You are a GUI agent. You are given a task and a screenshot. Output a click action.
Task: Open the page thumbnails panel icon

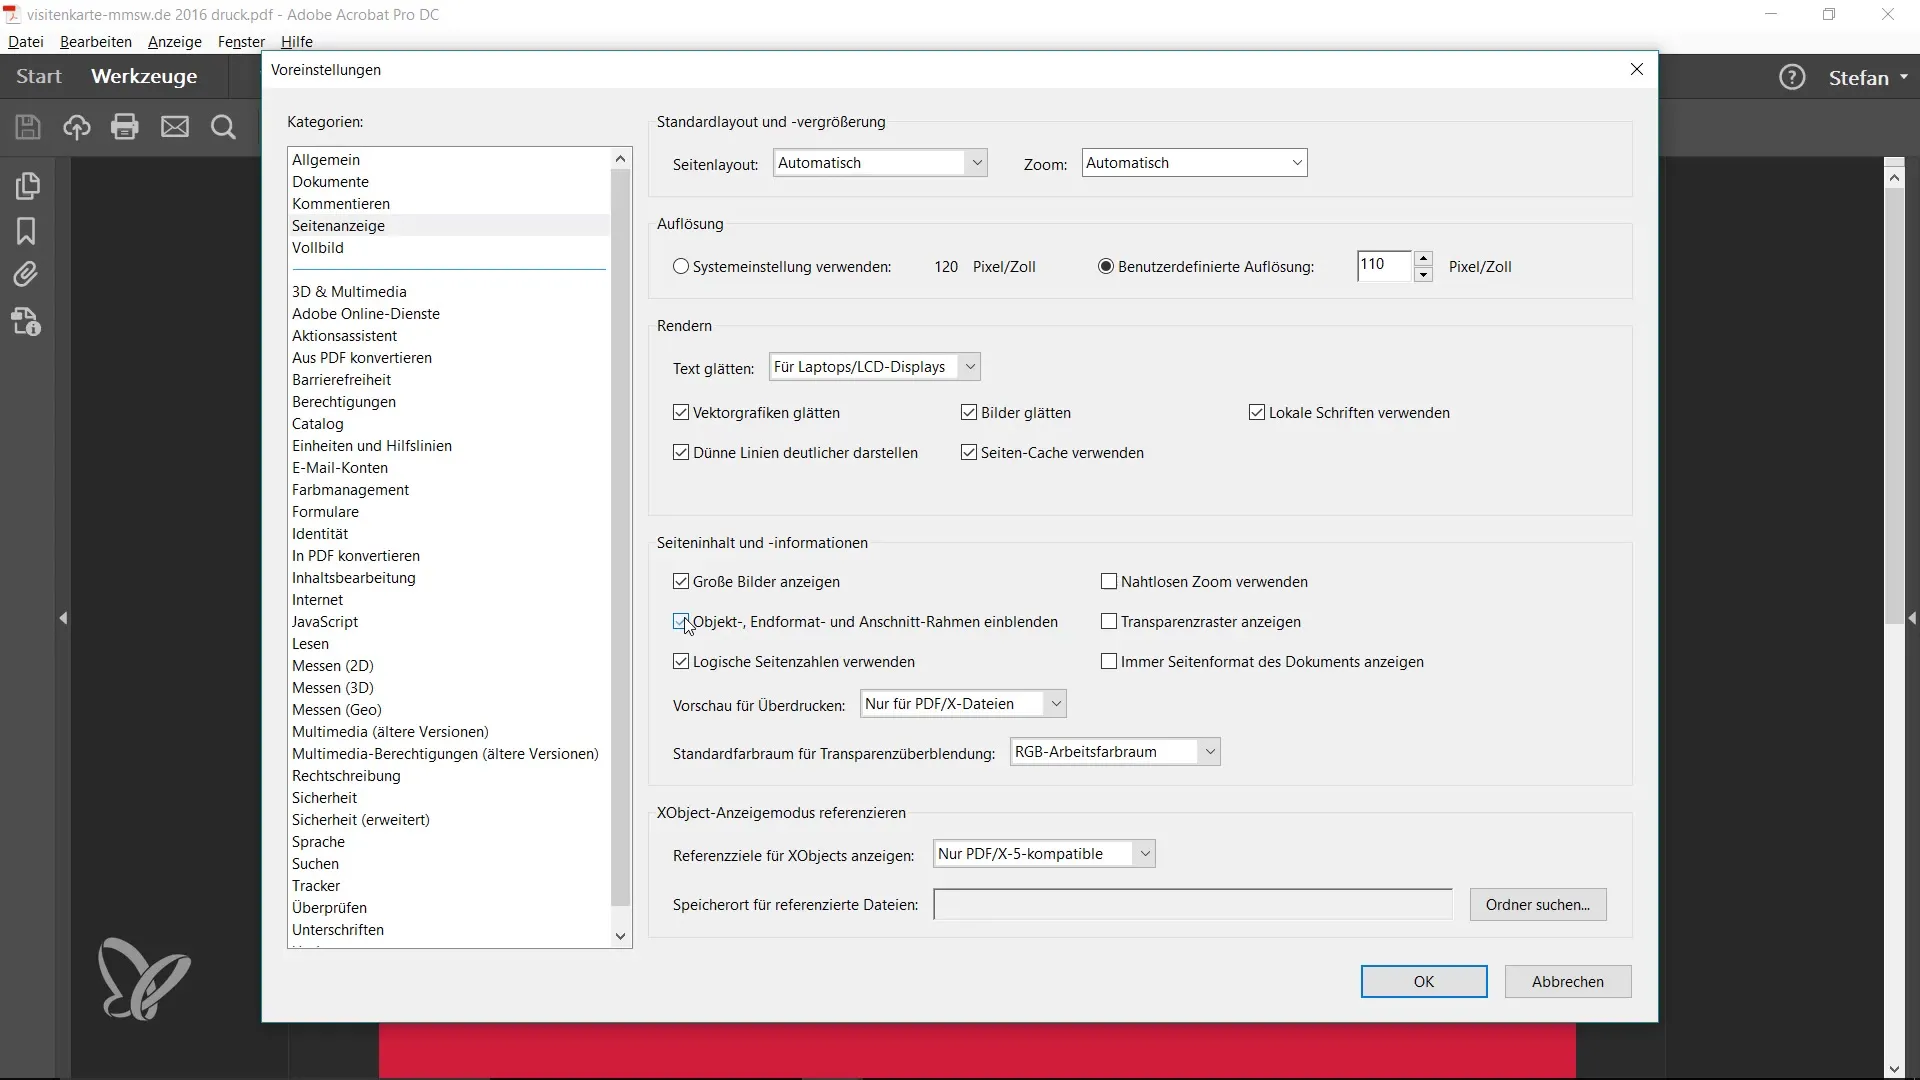(27, 186)
